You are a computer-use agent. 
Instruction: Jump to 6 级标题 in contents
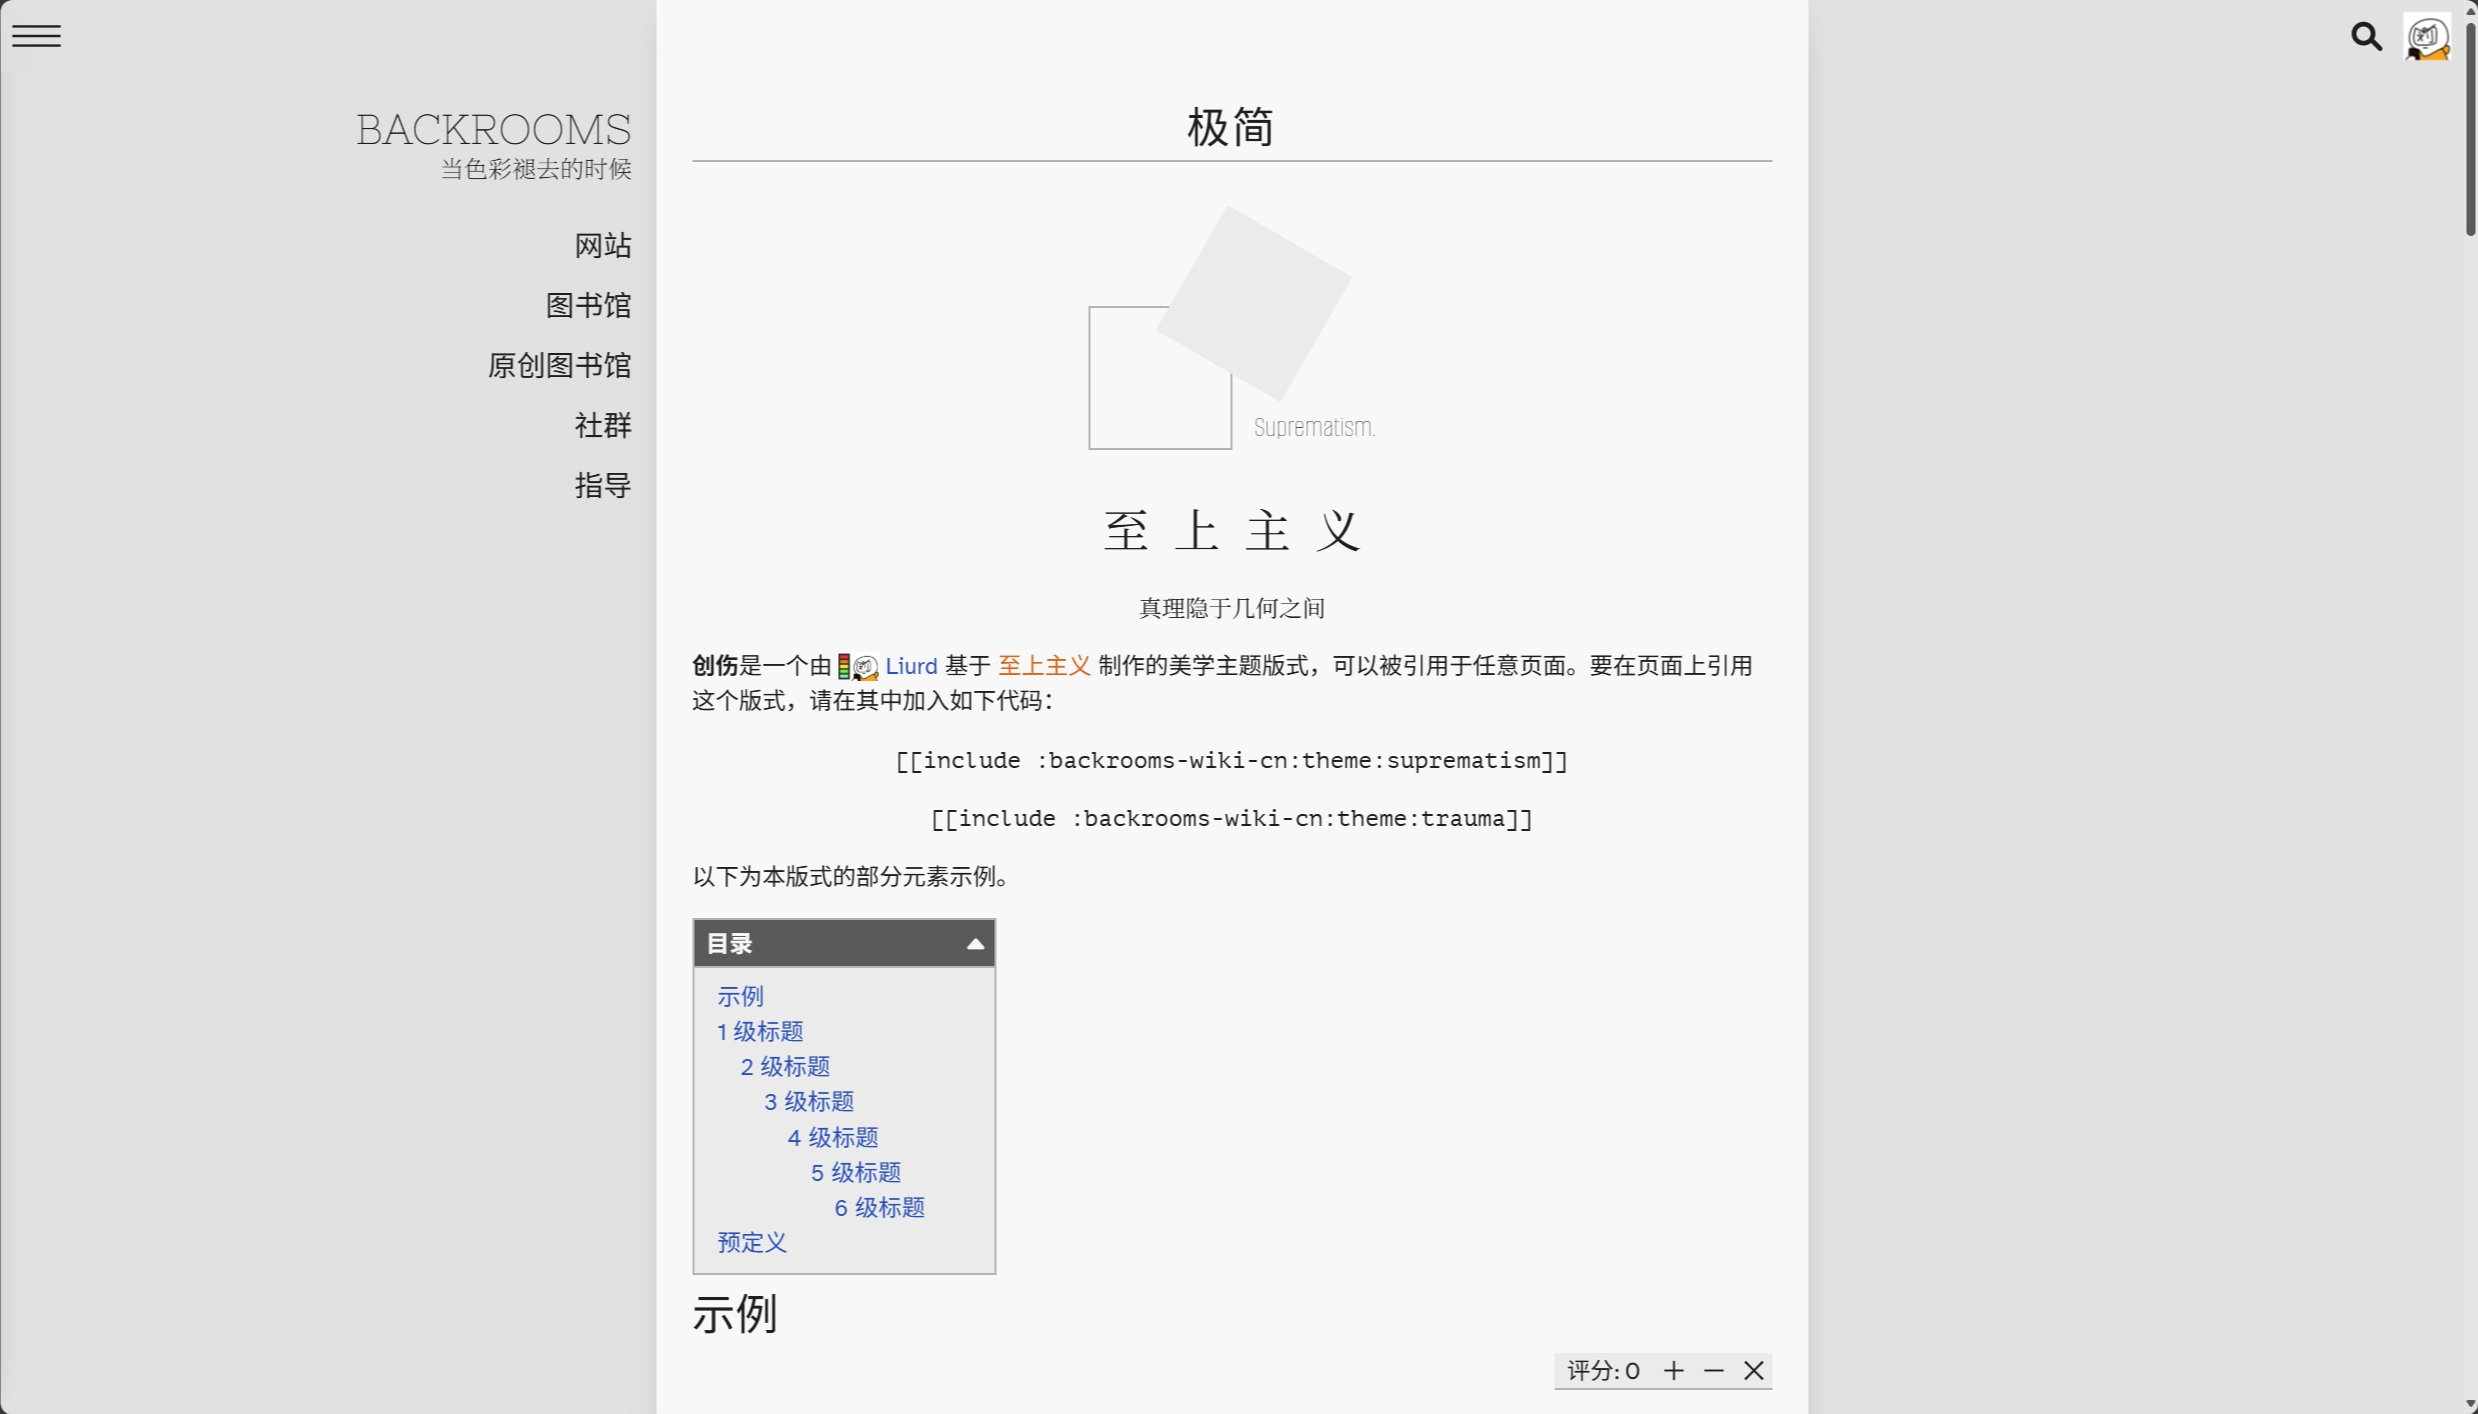(x=880, y=1207)
